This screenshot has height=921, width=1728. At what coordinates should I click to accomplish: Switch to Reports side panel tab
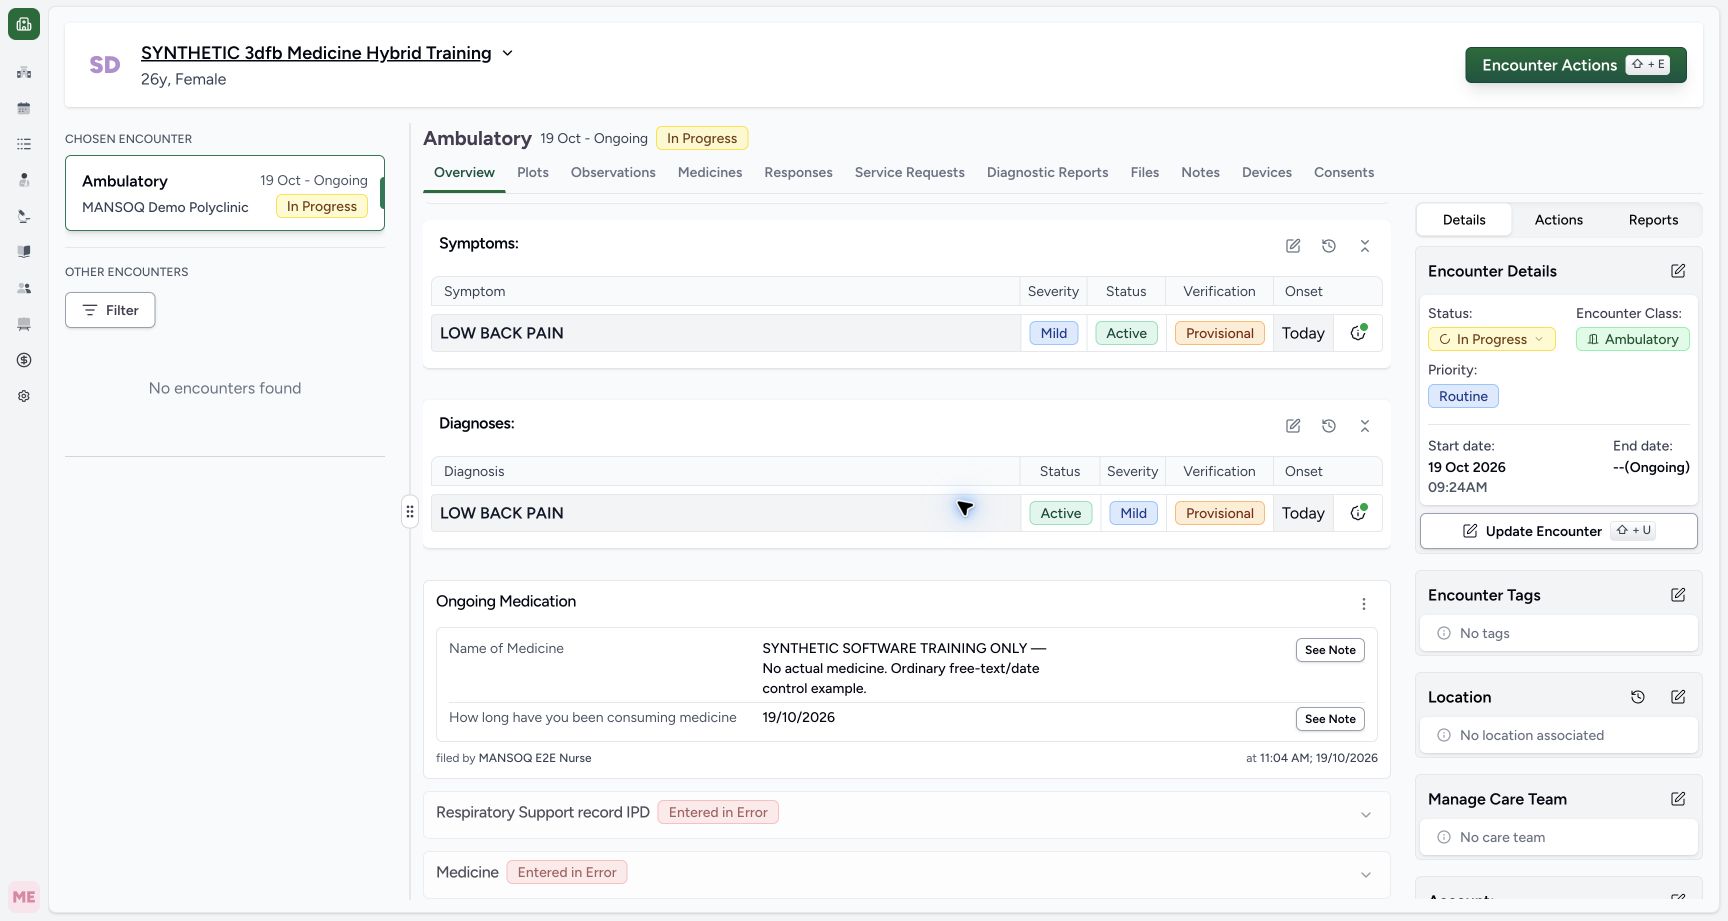point(1653,220)
